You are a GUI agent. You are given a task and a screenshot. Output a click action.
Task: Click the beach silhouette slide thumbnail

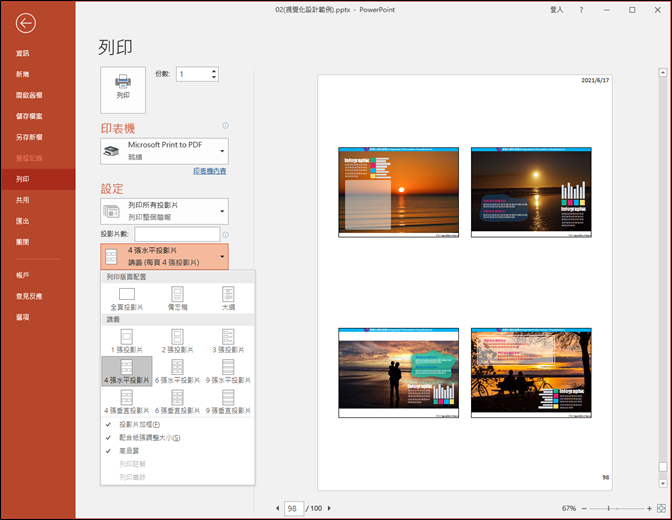click(x=399, y=373)
